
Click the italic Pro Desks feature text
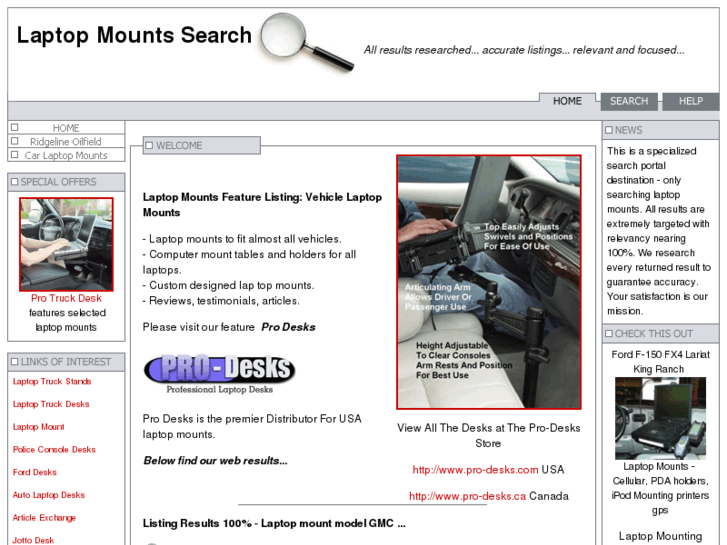[288, 327]
